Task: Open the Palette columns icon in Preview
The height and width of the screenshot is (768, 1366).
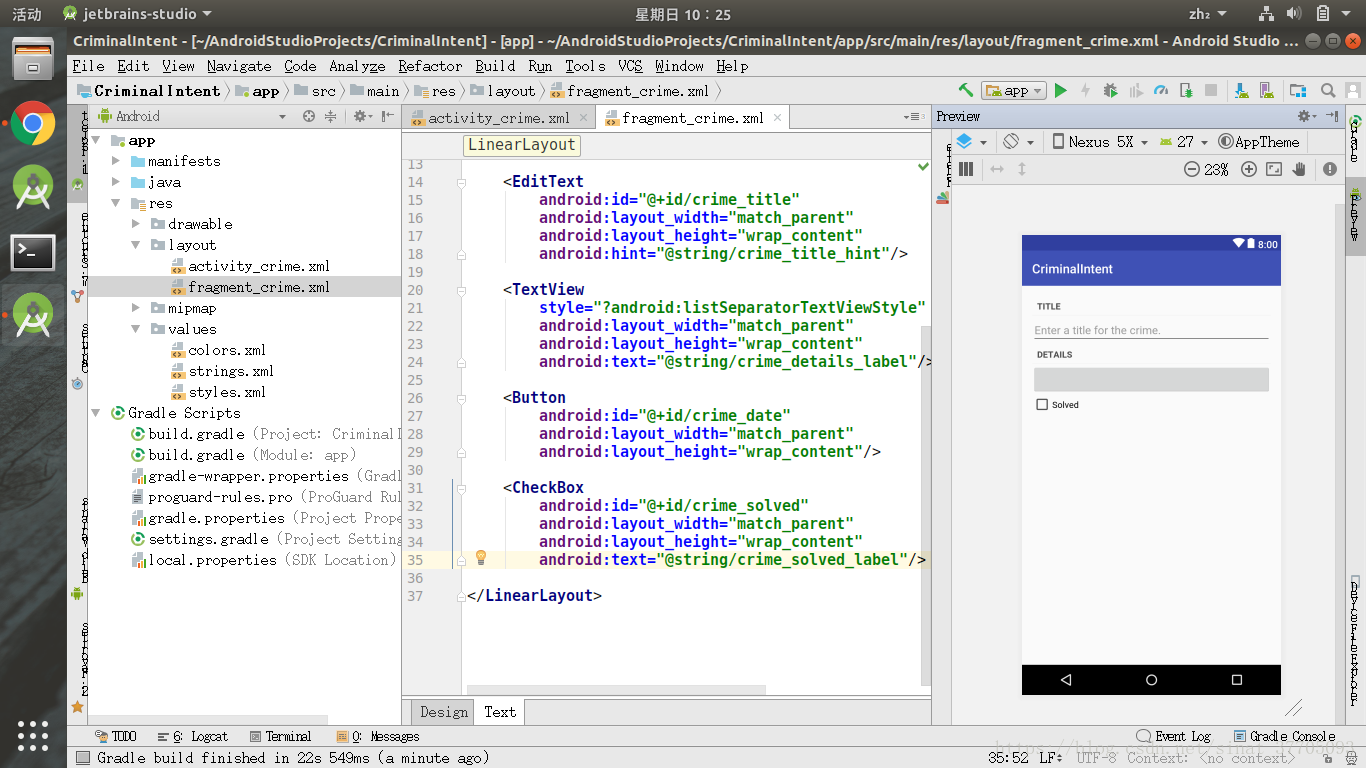Action: [966, 169]
